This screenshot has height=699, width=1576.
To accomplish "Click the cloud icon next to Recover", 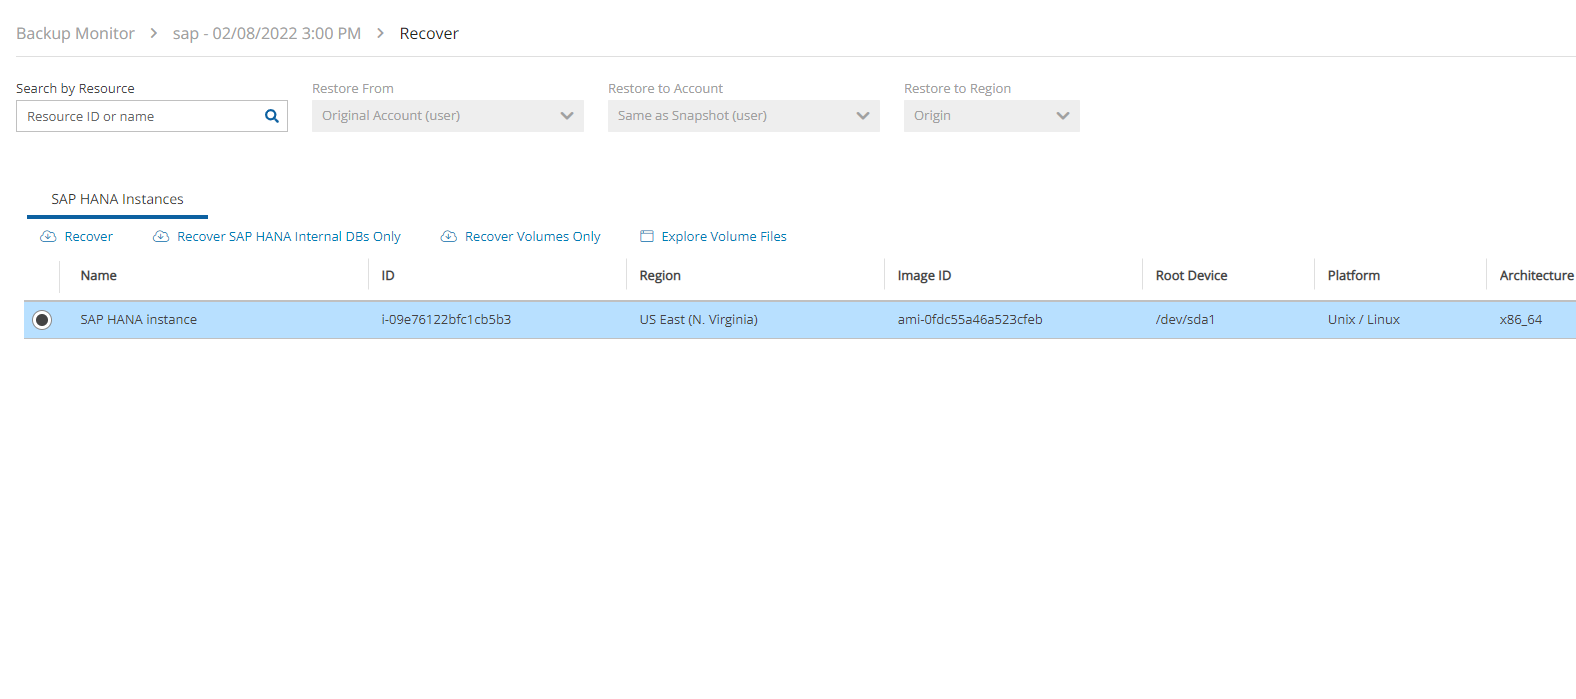I will 48,237.
